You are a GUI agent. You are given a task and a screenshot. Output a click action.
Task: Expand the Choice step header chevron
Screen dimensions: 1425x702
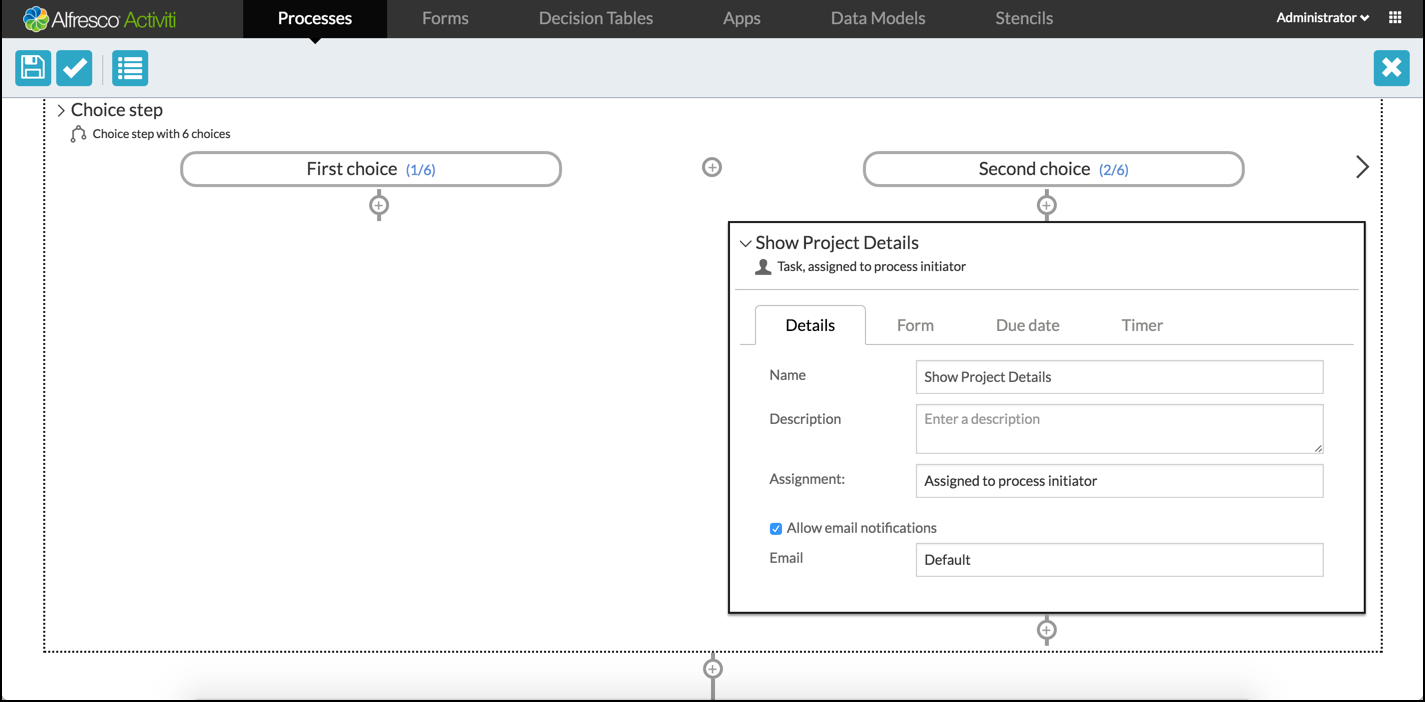[x=61, y=111]
